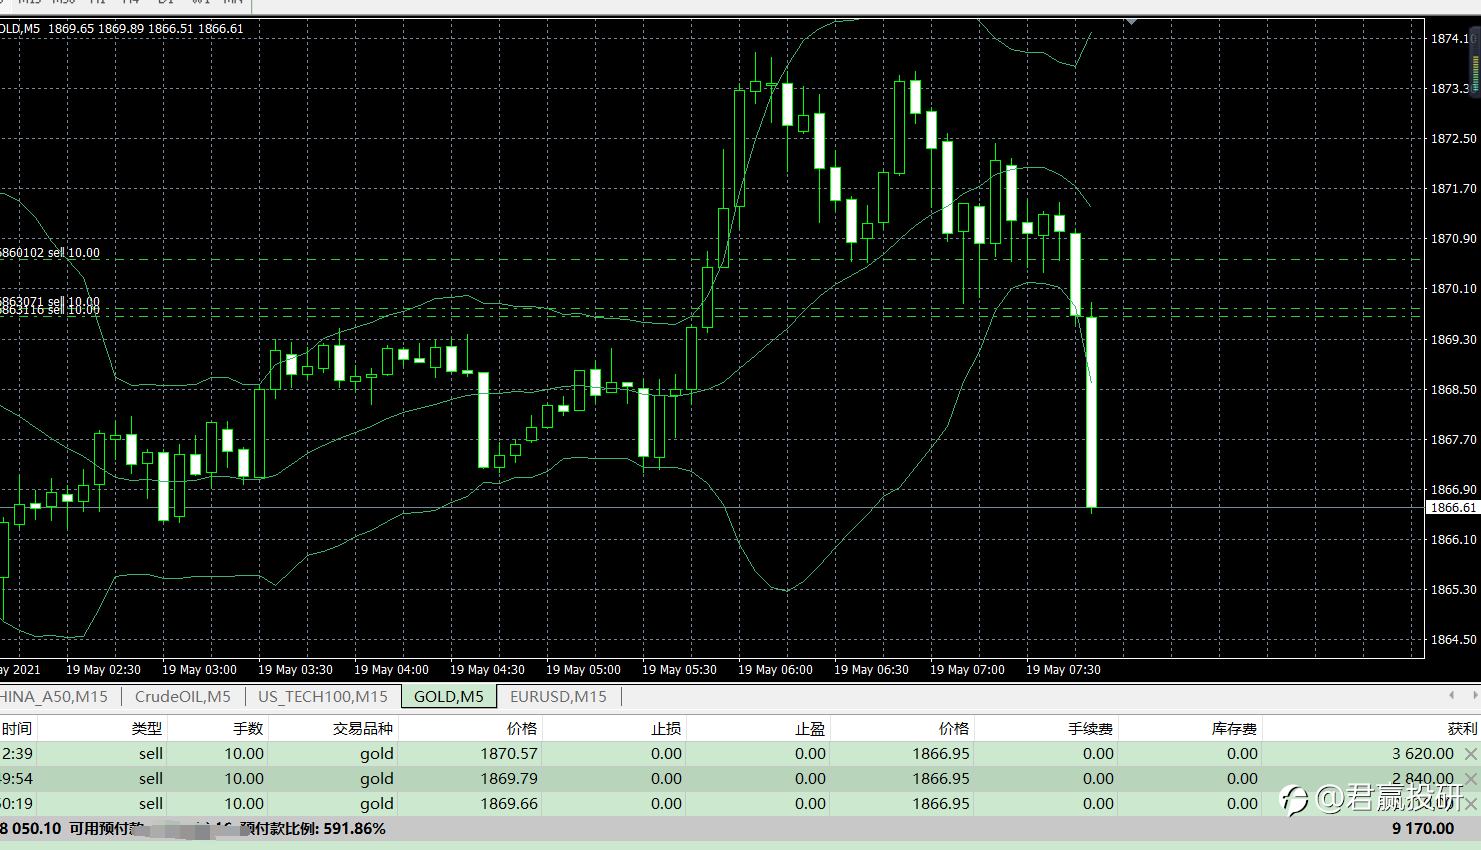Viewport: 1481px width, 850px height.
Task: Click the 价格 header left of 止损
Action: pyautogui.click(x=522, y=728)
